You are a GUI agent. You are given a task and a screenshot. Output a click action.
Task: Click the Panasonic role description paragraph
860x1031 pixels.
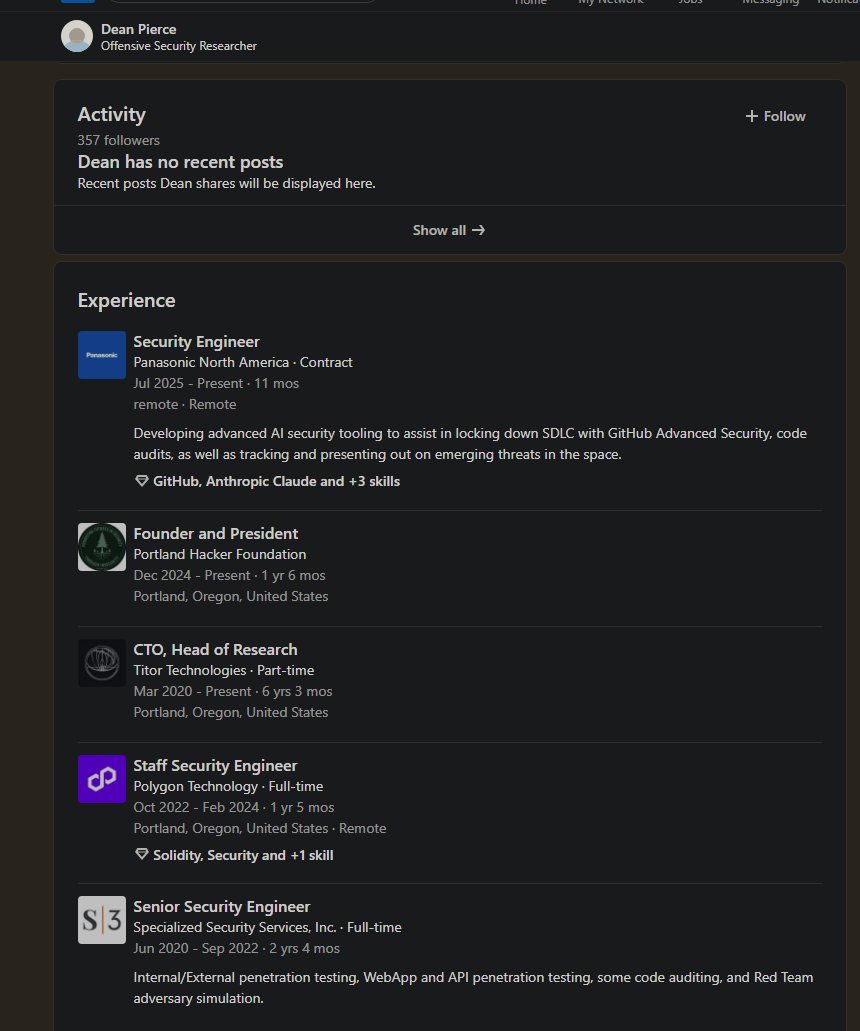(470, 444)
